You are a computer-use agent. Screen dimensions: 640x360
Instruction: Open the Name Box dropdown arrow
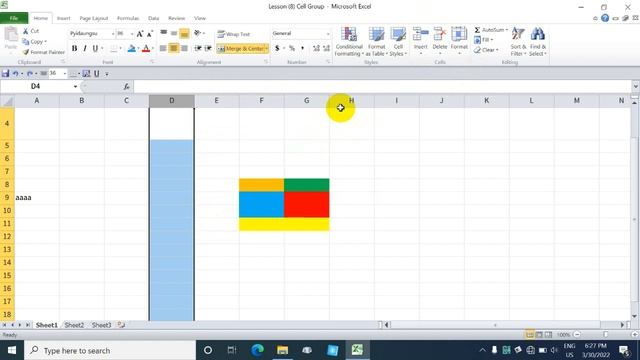click(x=75, y=87)
